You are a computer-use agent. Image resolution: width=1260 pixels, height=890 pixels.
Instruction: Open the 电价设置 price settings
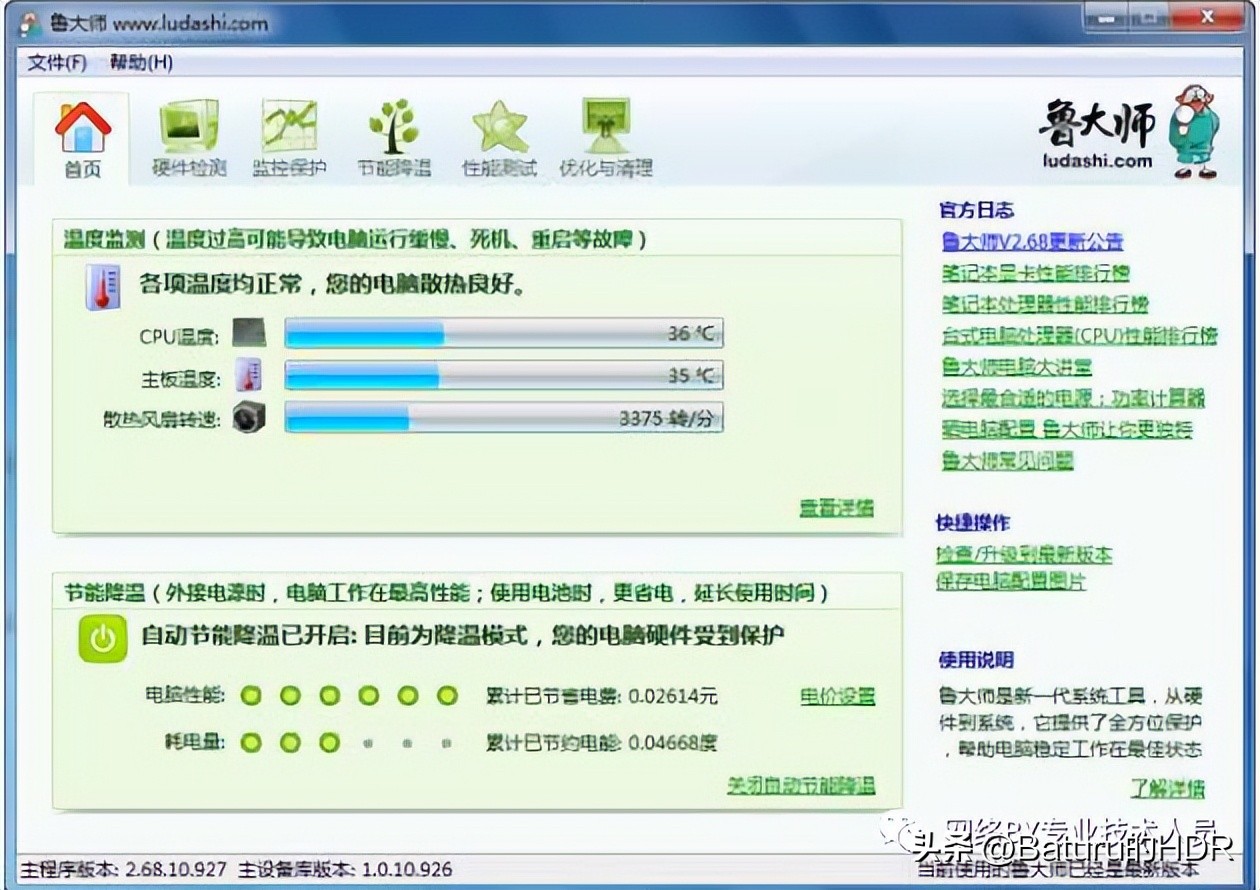tap(840, 695)
